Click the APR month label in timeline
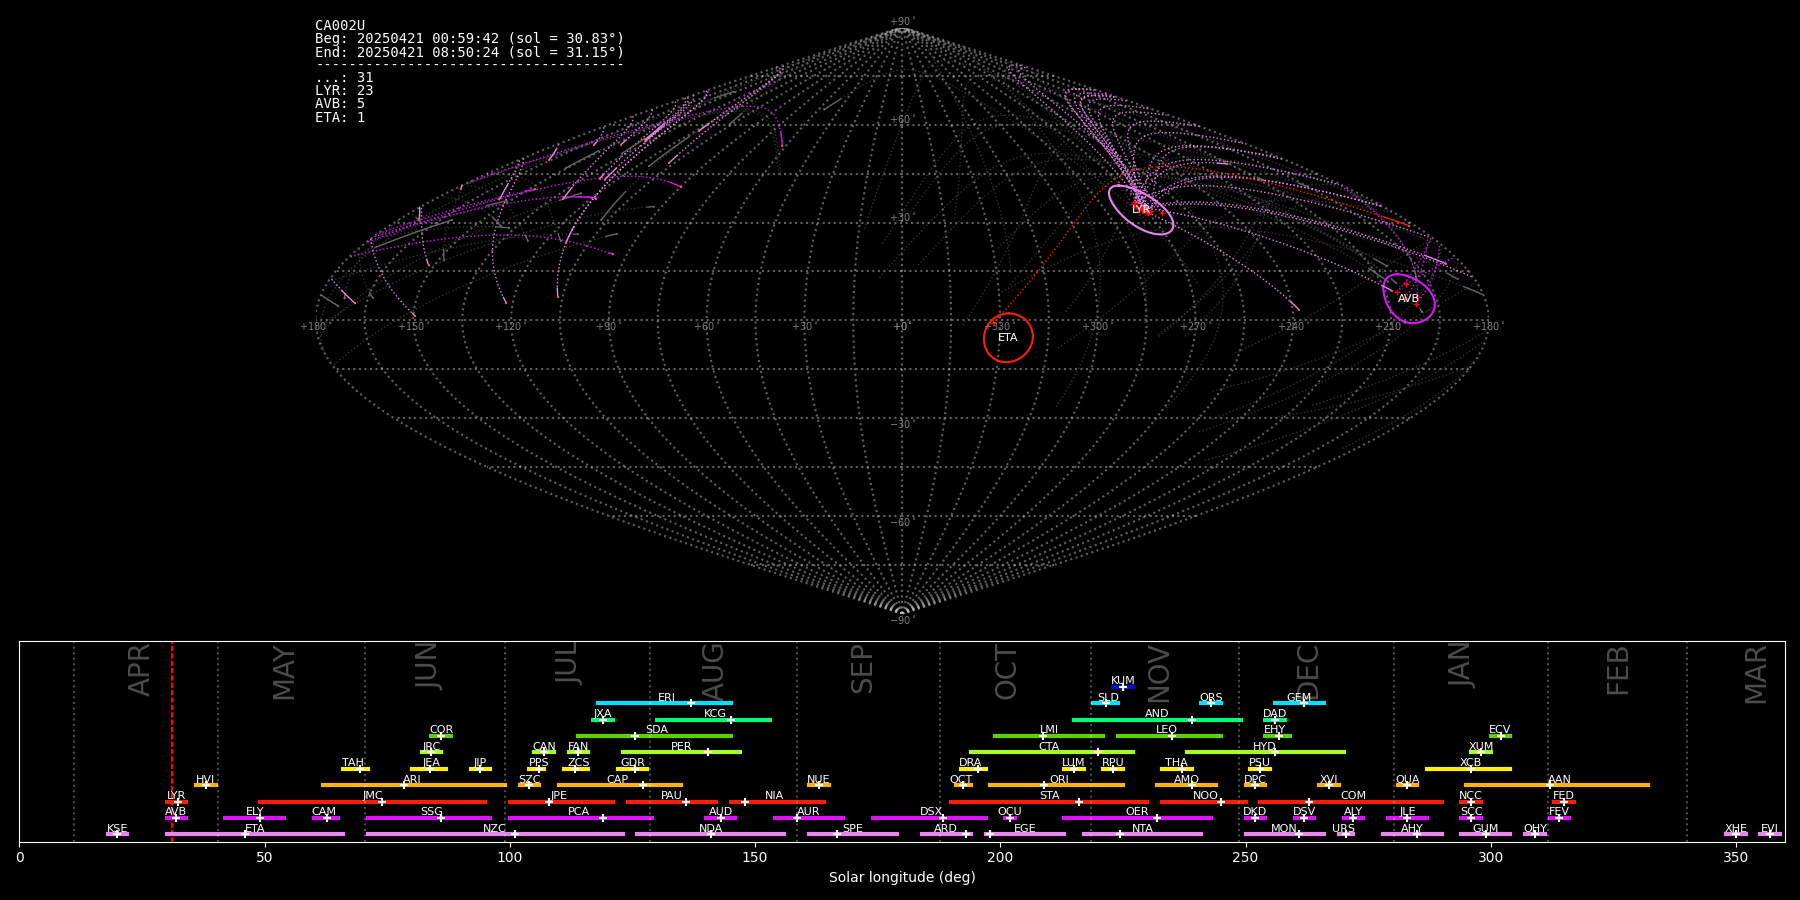The image size is (1800, 900). point(140,670)
